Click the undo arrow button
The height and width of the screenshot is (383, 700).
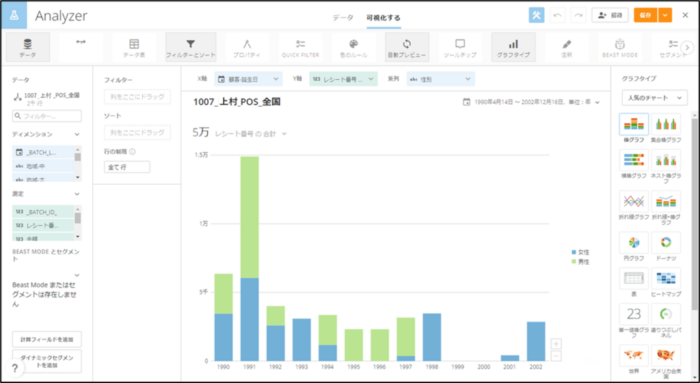[x=557, y=15]
